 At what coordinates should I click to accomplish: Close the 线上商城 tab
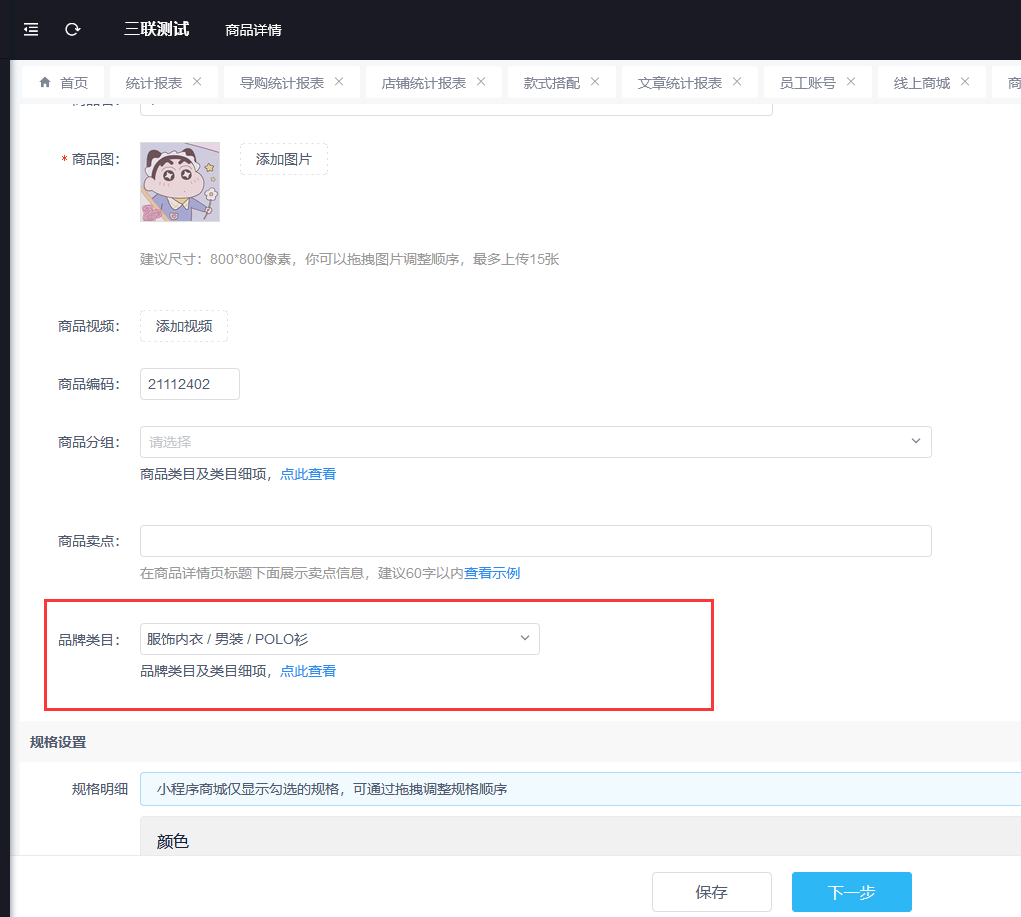pos(964,81)
